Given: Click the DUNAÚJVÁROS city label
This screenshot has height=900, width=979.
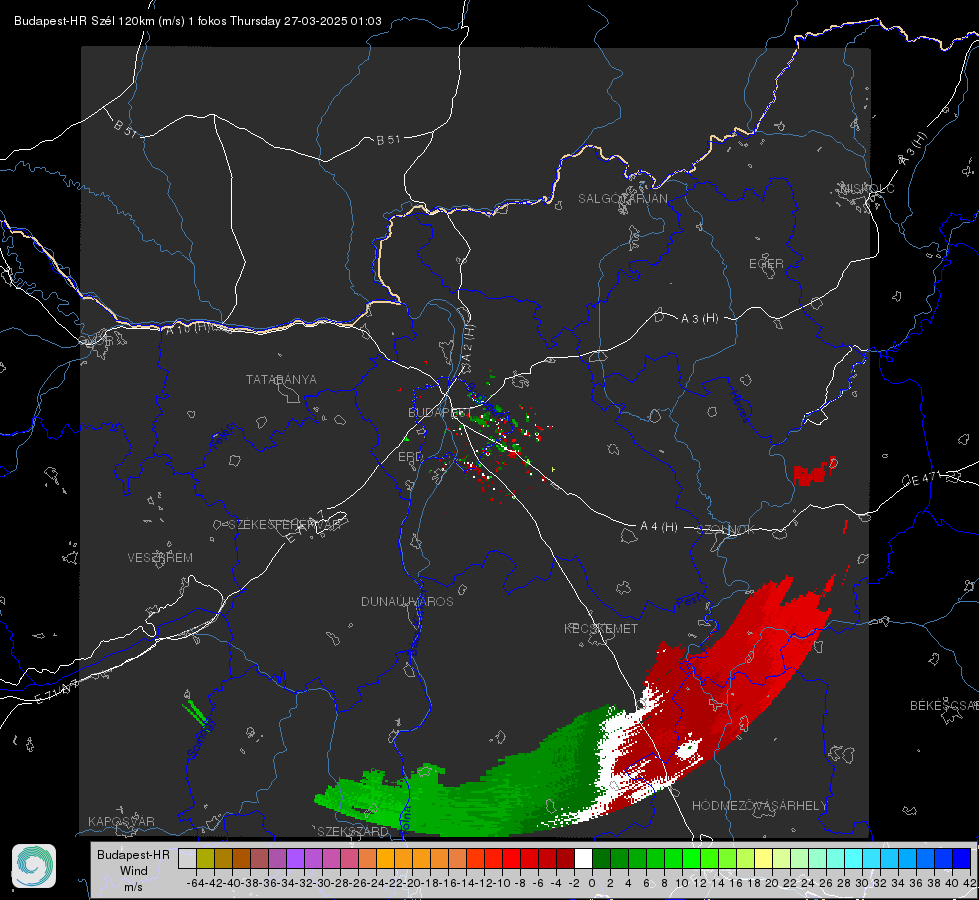Looking at the screenshot, I should tap(407, 601).
